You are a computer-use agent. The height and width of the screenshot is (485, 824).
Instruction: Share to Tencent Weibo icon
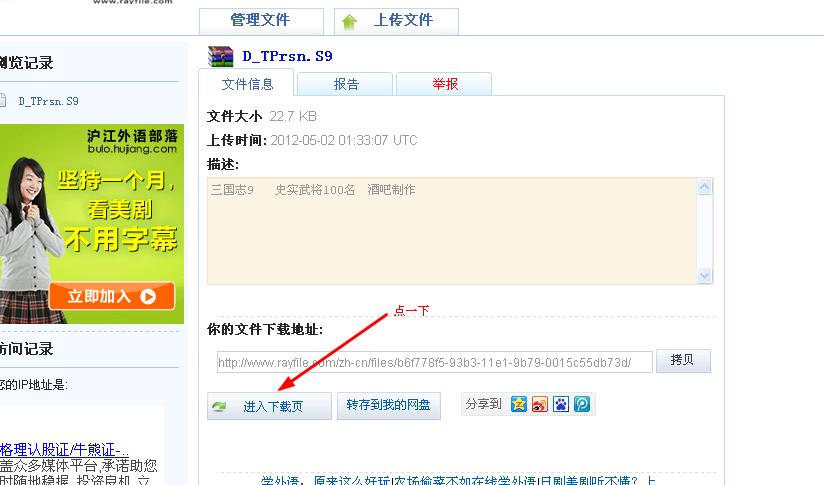coord(582,404)
